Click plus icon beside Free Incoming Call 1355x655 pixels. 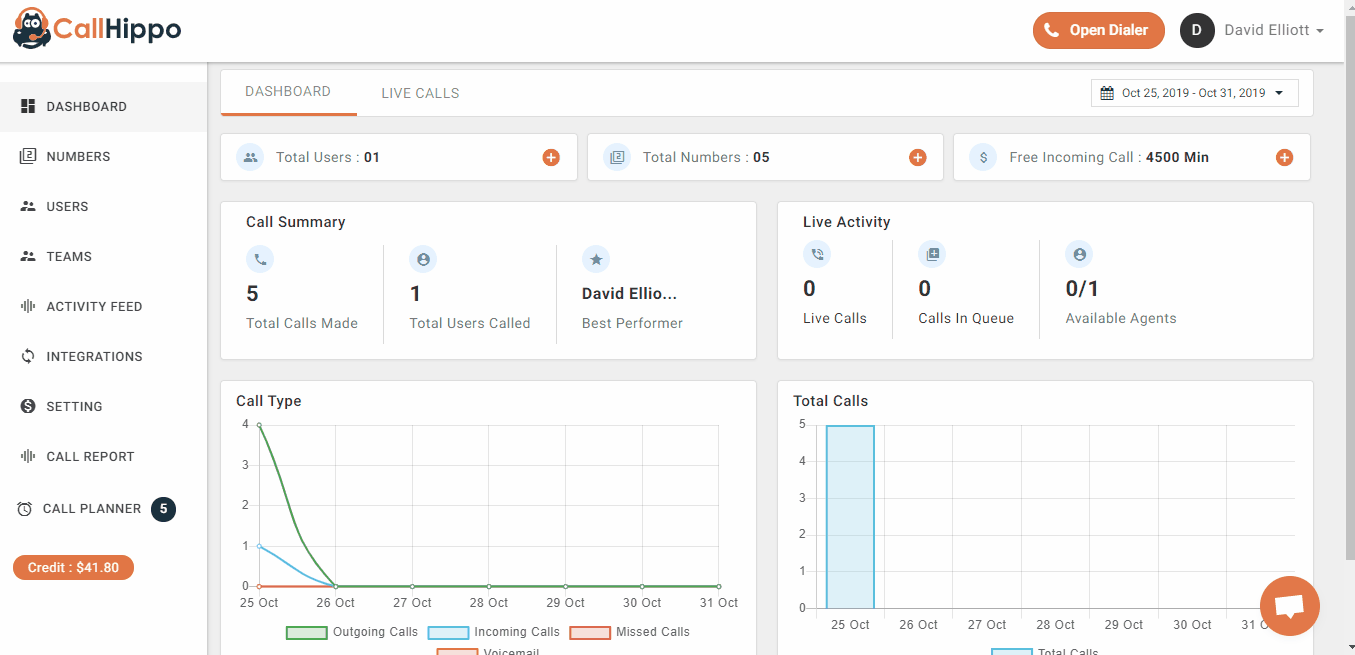(x=1284, y=157)
